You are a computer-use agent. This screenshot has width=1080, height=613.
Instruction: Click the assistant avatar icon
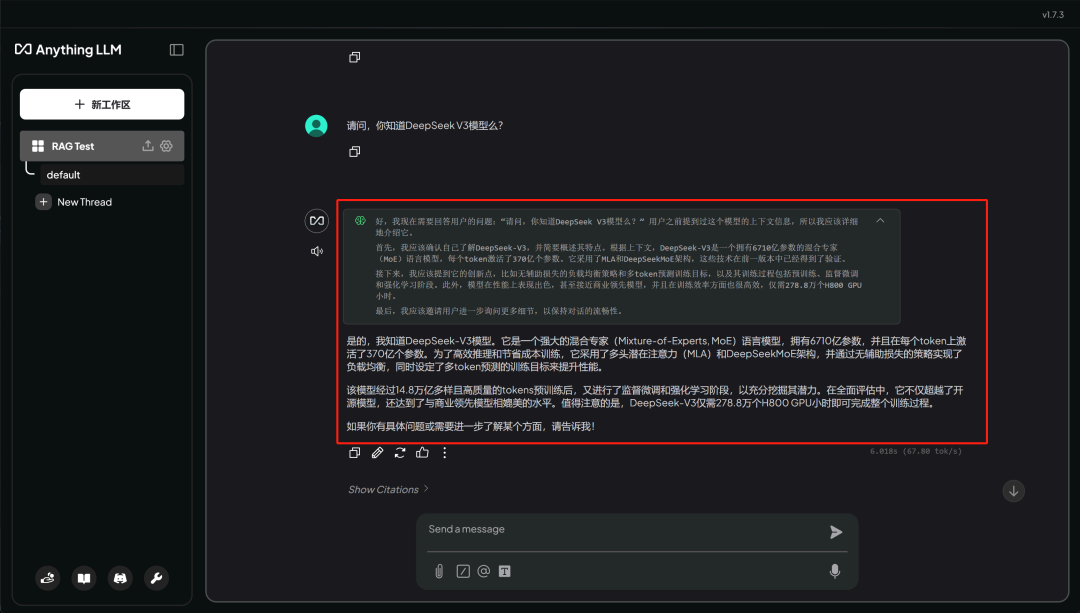click(x=317, y=220)
